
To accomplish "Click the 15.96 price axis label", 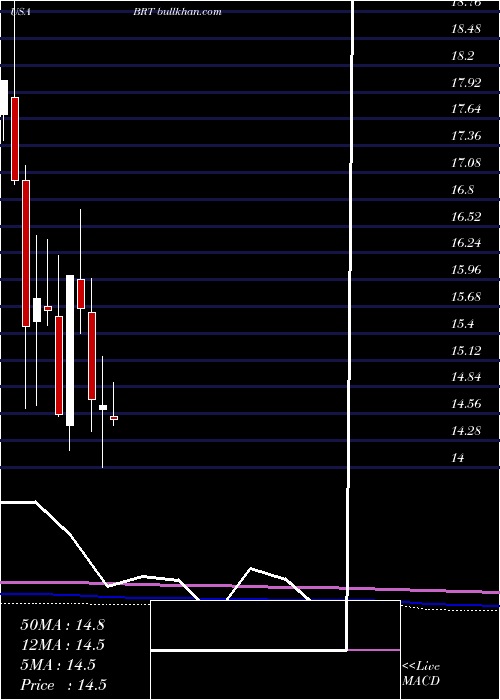I will tap(466, 270).
